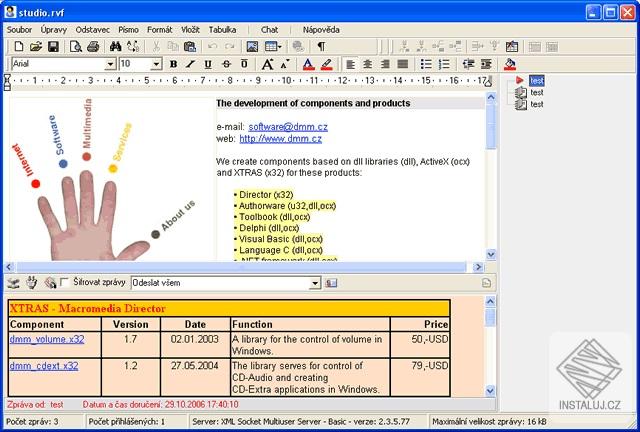
Task: Open the font size 10 dropdown
Action: pos(156,64)
